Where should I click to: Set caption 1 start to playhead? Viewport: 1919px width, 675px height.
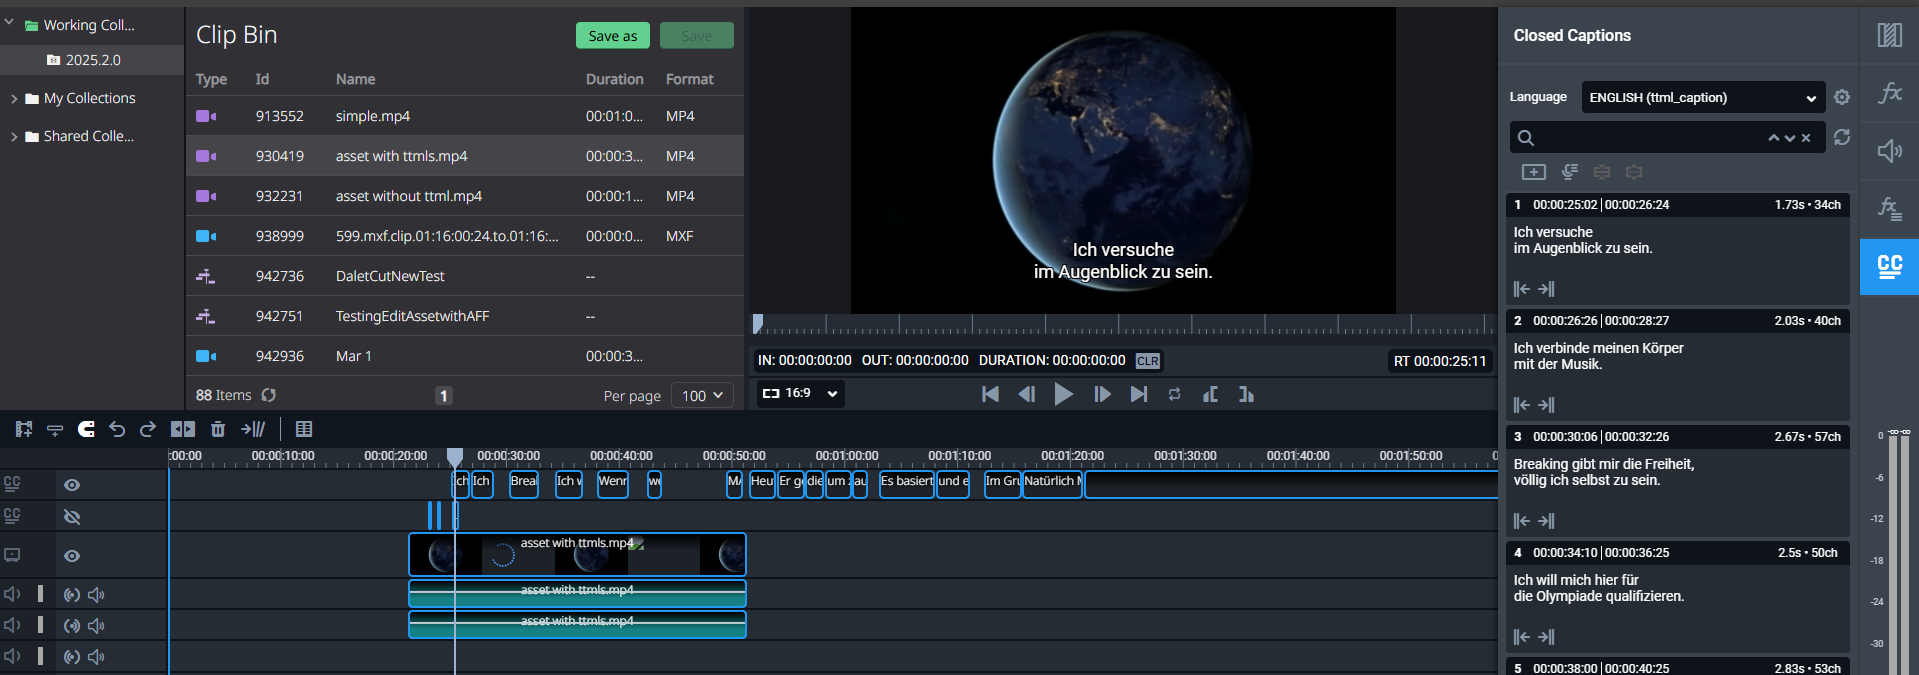click(1521, 289)
